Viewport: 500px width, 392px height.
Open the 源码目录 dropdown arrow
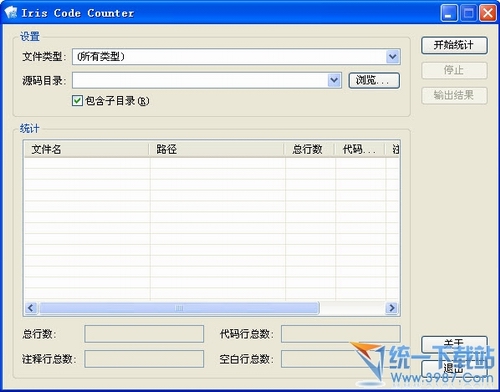(334, 80)
